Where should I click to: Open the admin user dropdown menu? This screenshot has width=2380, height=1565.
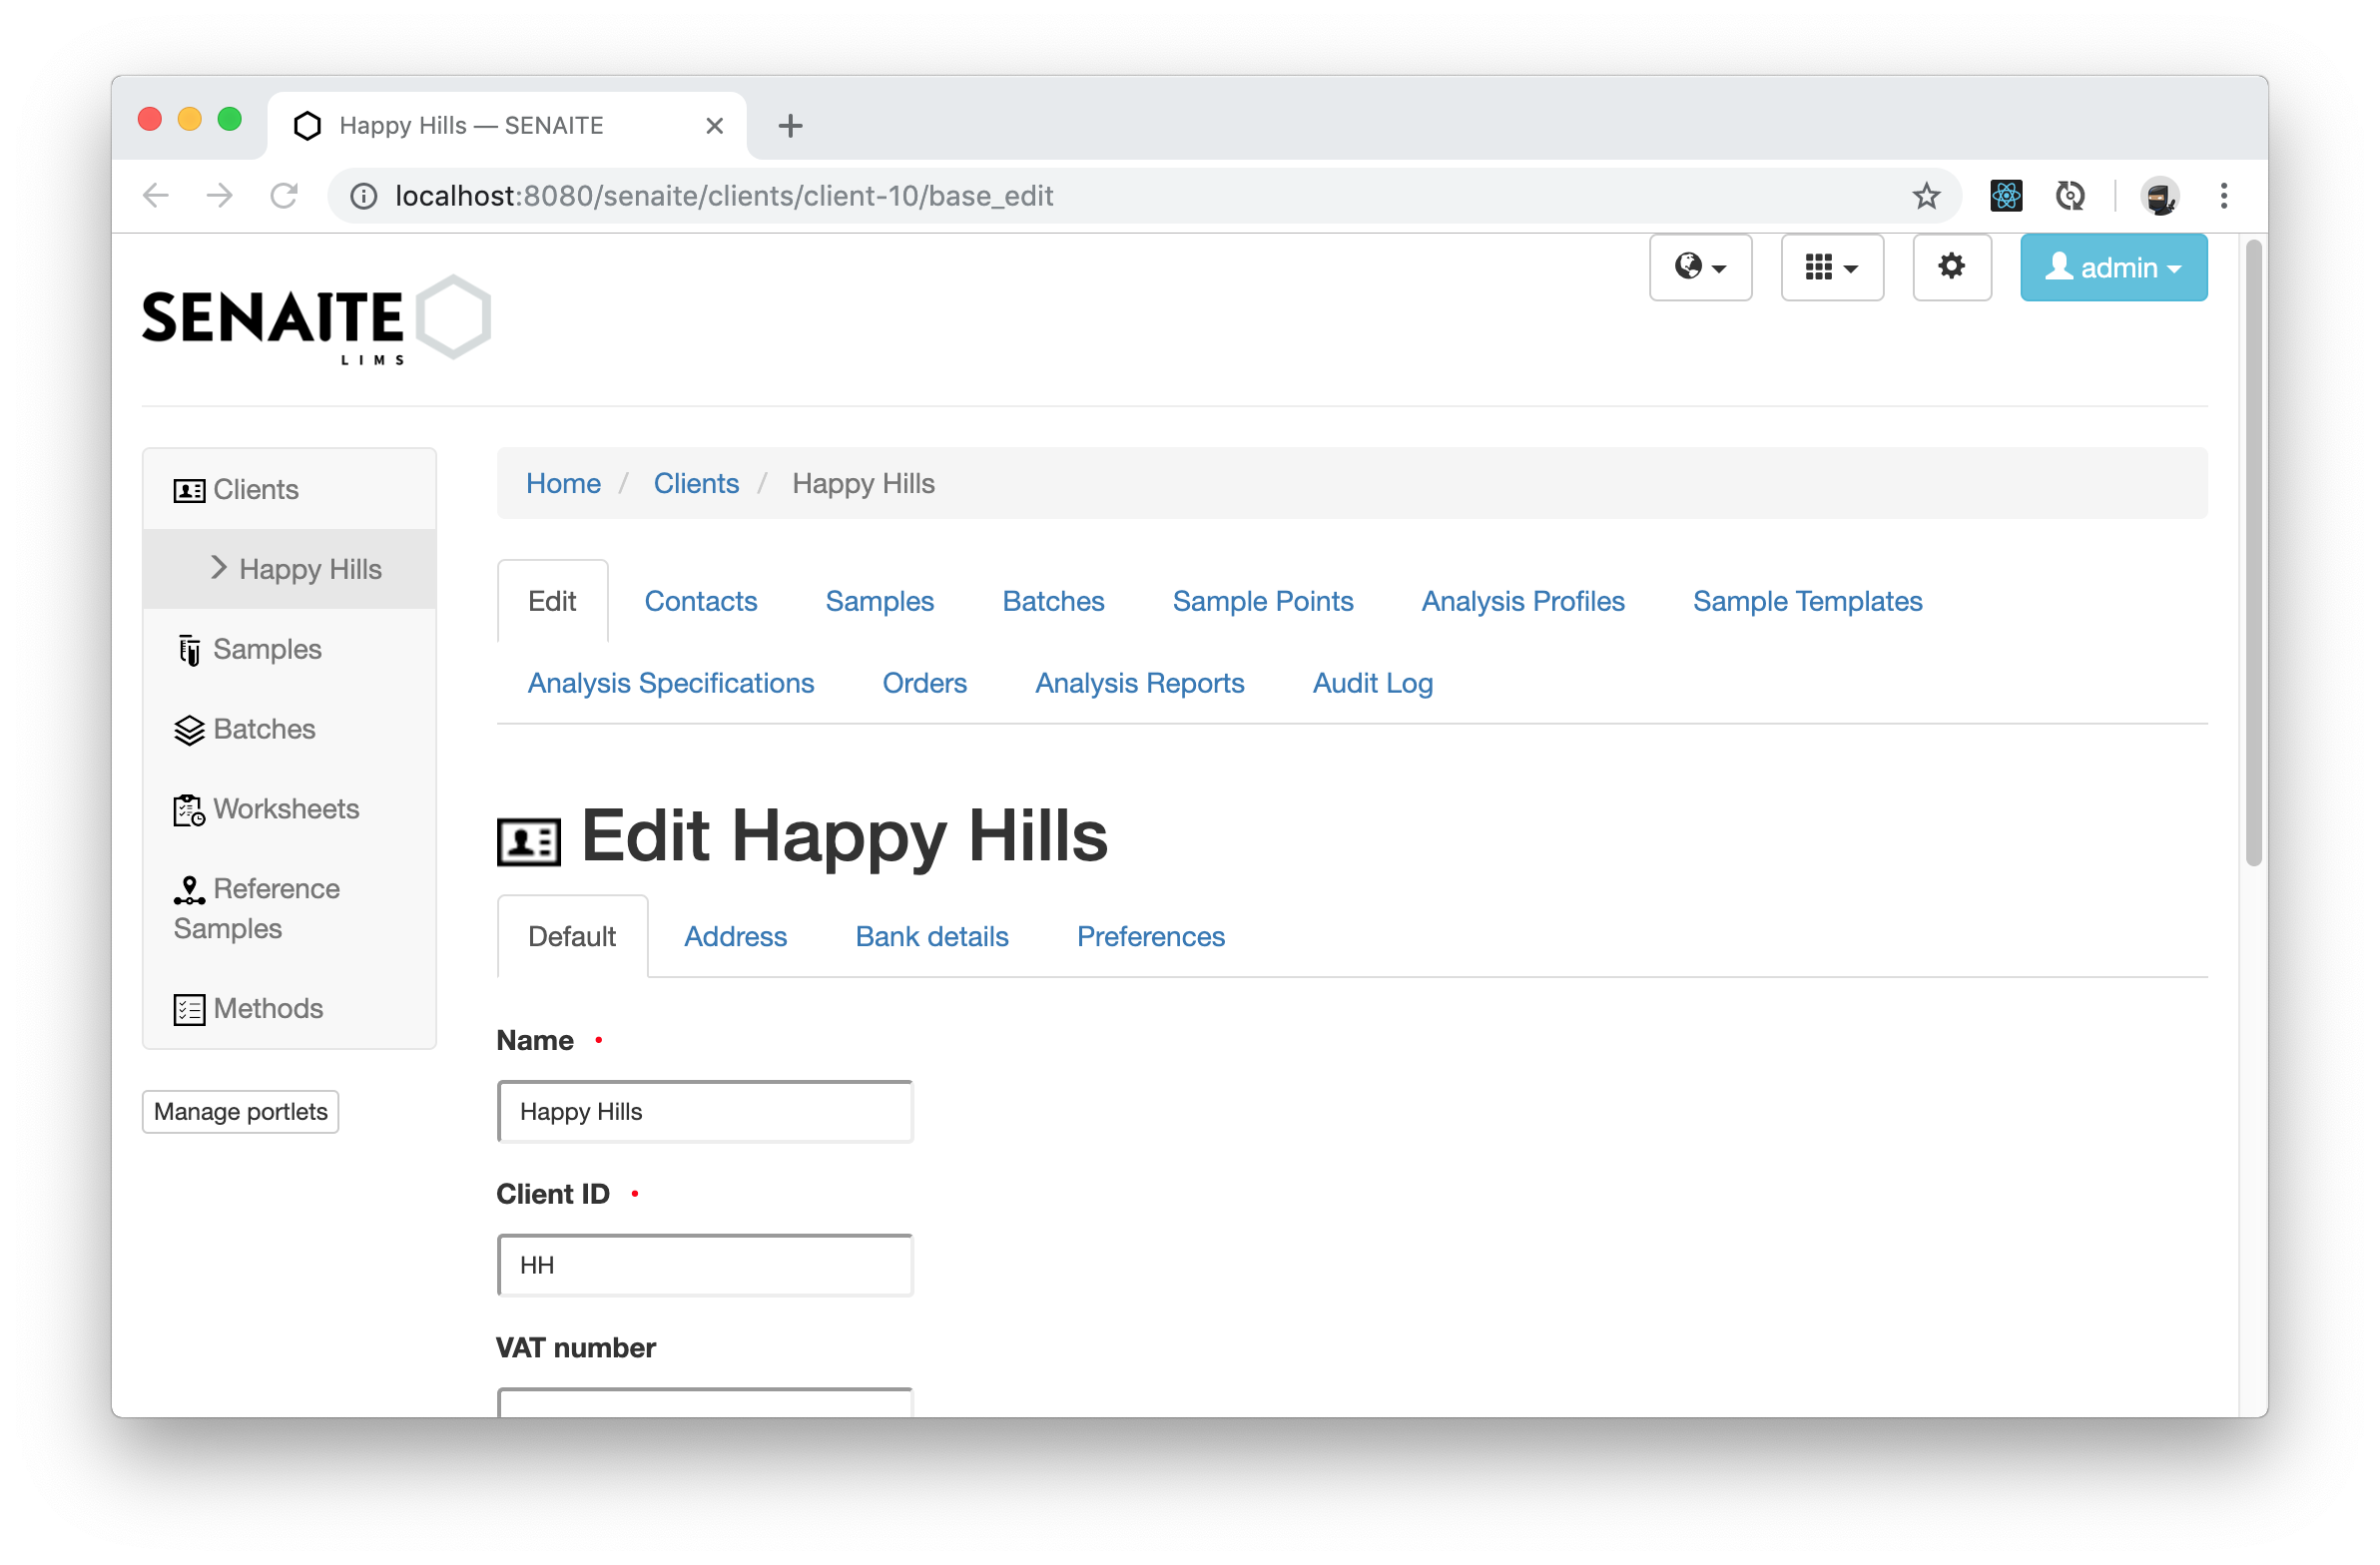click(x=2114, y=267)
